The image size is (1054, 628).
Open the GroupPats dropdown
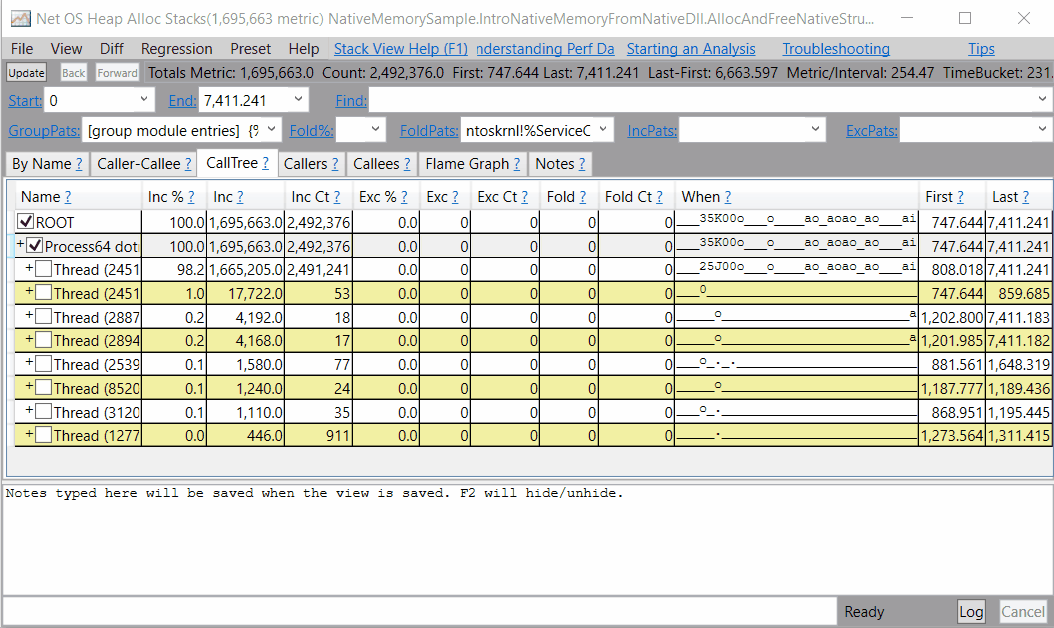pos(272,128)
